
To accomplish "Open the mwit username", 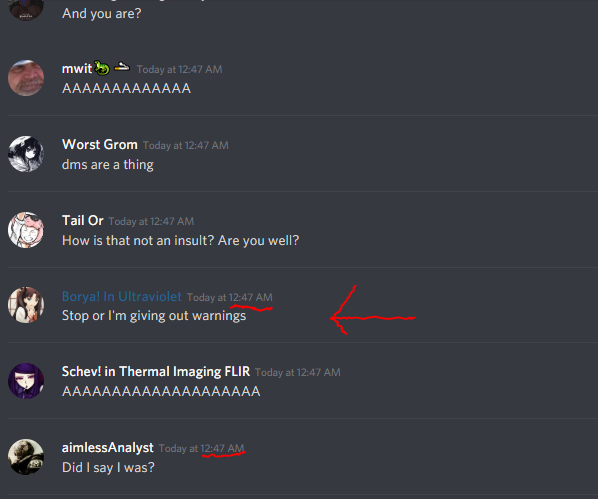I will [77, 69].
